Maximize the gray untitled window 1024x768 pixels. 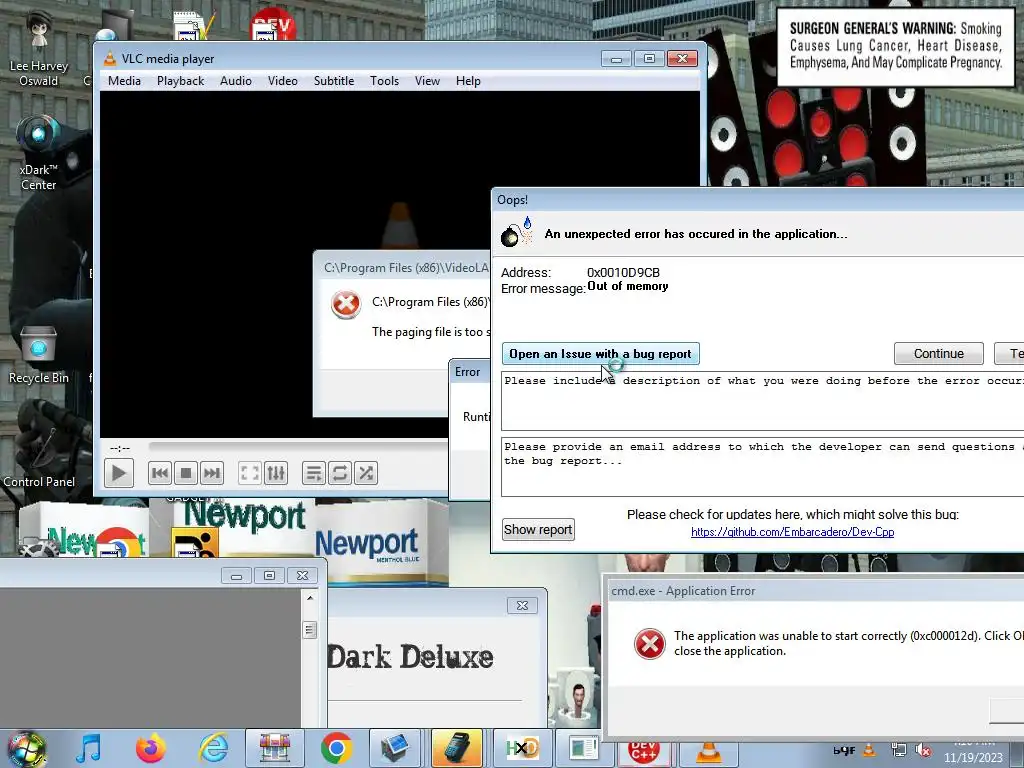269,575
